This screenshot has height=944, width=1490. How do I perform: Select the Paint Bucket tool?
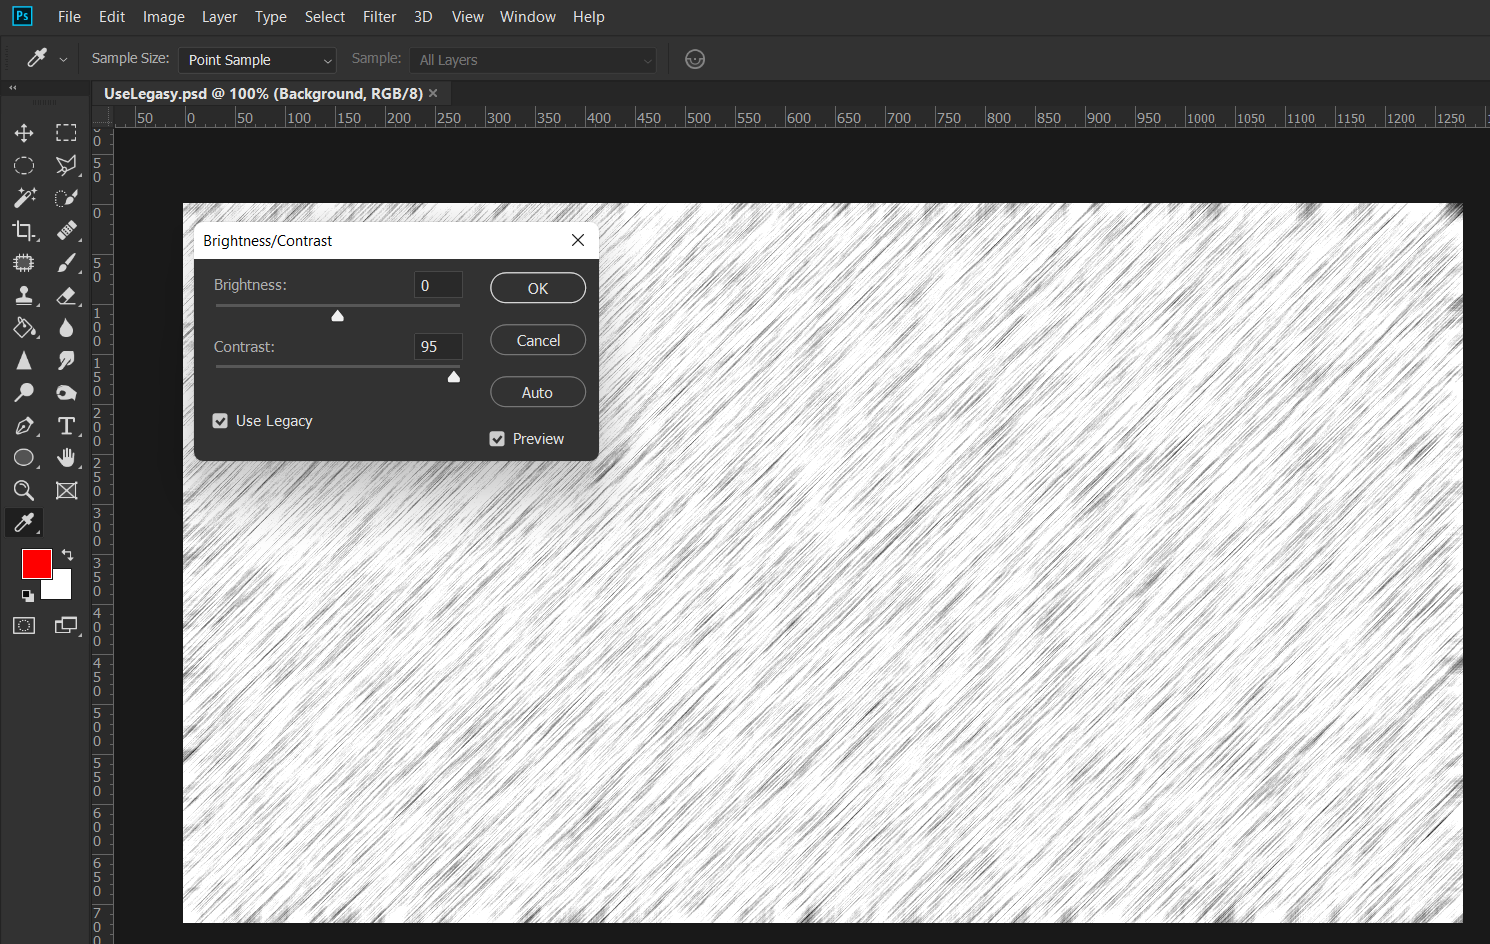[x=24, y=328]
